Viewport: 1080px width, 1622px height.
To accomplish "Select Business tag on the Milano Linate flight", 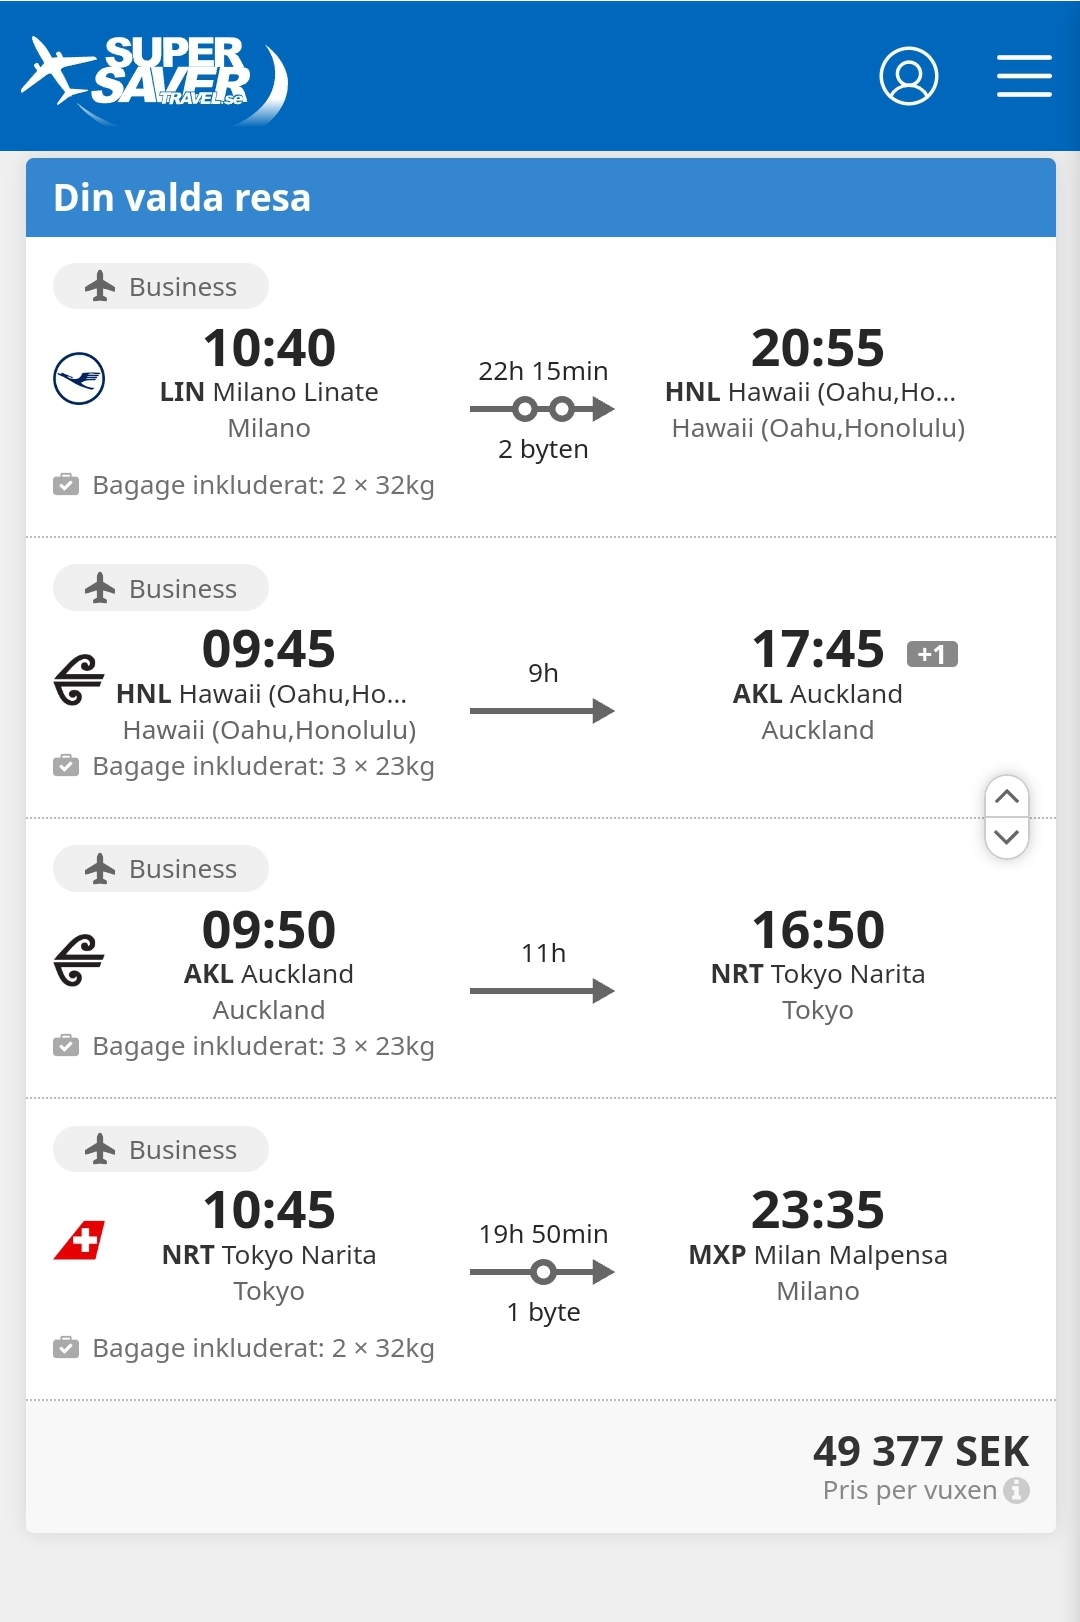I will pyautogui.click(x=161, y=286).
